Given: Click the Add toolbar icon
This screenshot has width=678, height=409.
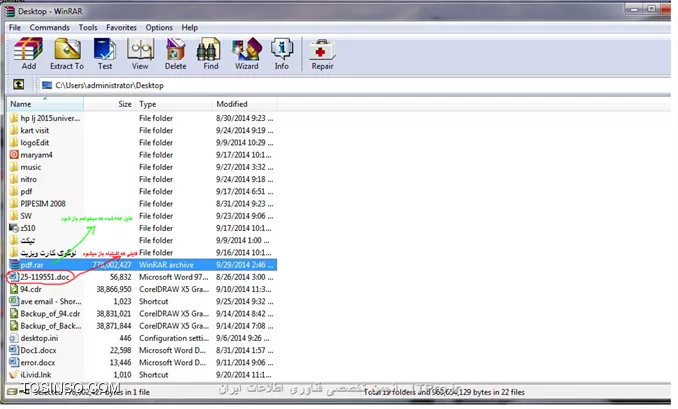Looking at the screenshot, I should coord(29,54).
